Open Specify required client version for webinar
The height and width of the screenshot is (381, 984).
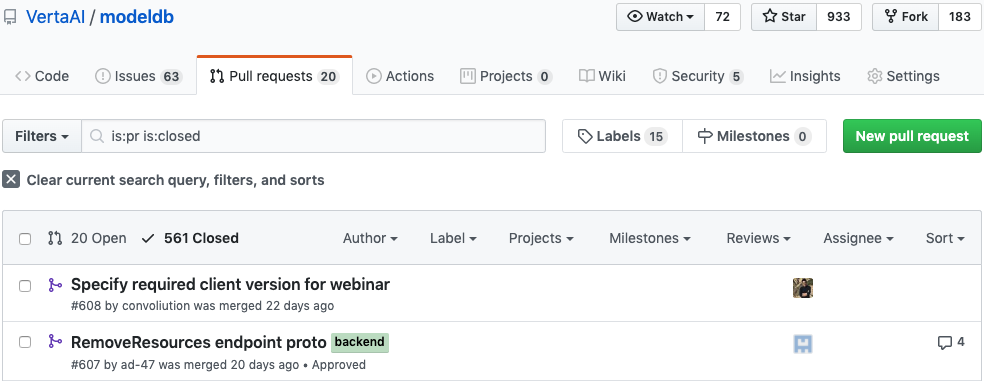(x=230, y=284)
